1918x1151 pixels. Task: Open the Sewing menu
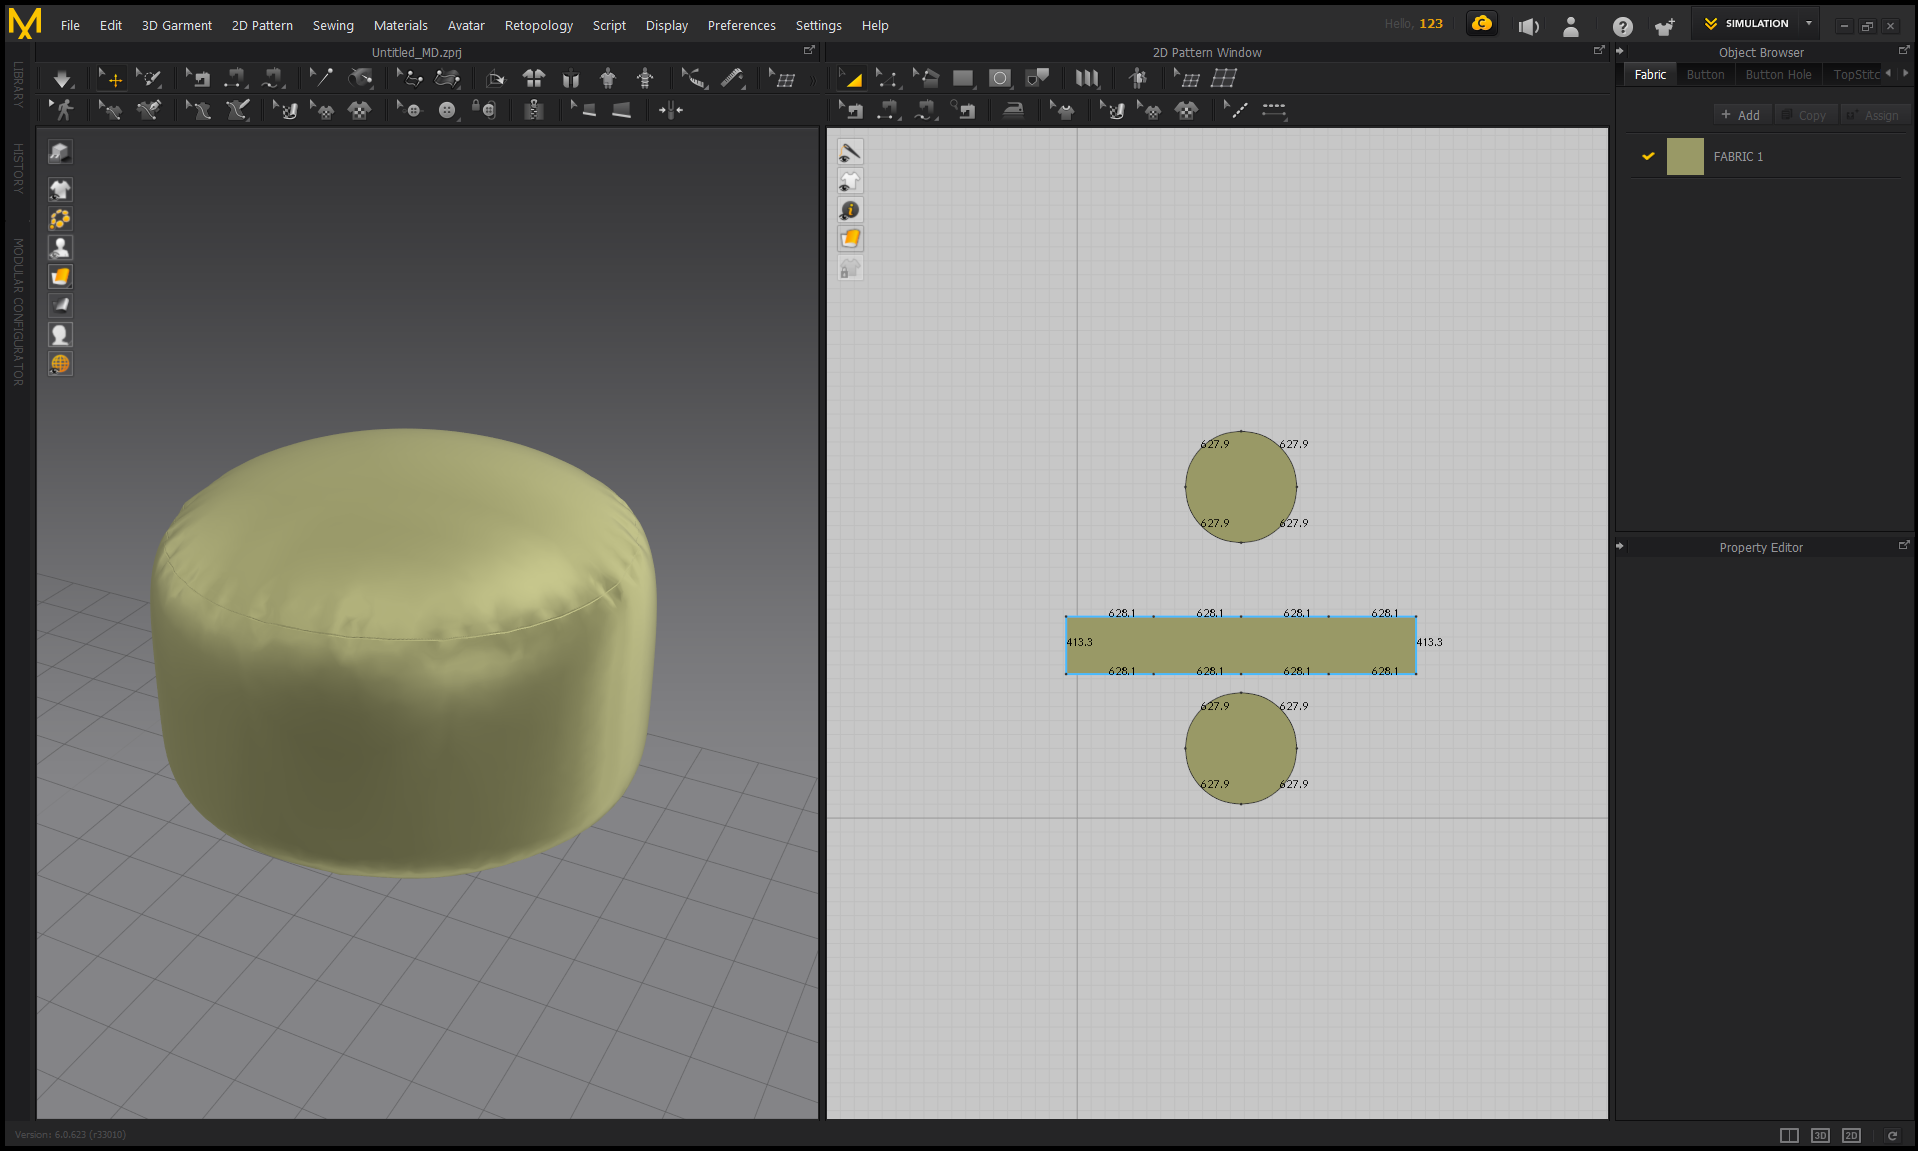(333, 25)
